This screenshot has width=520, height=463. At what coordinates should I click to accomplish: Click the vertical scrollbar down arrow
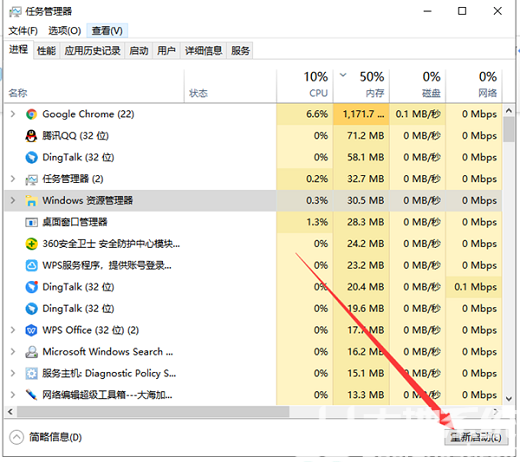pyautogui.click(x=509, y=399)
